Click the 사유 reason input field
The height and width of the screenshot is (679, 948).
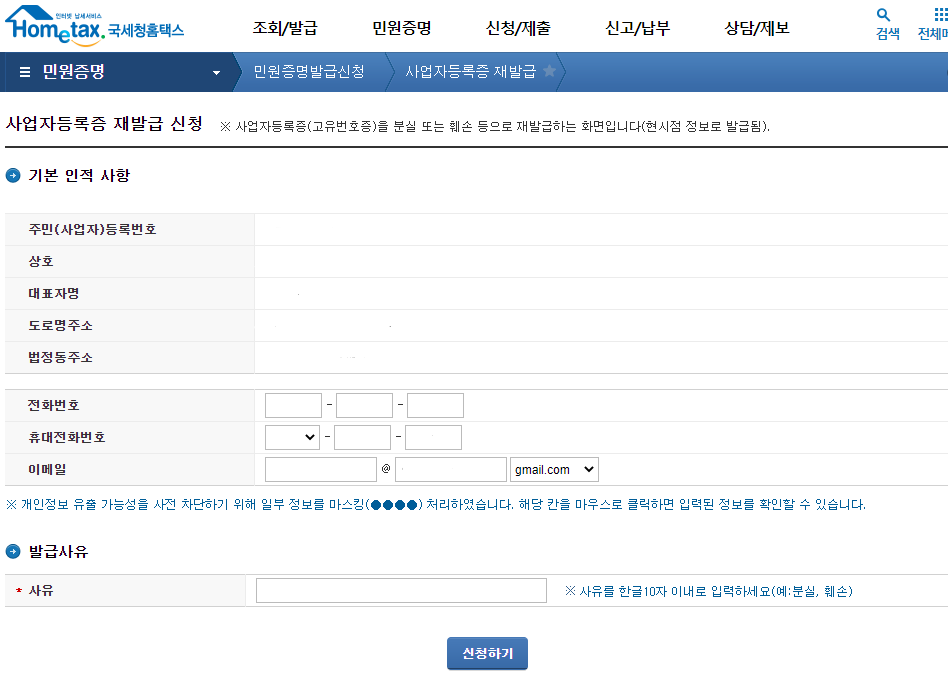(400, 589)
